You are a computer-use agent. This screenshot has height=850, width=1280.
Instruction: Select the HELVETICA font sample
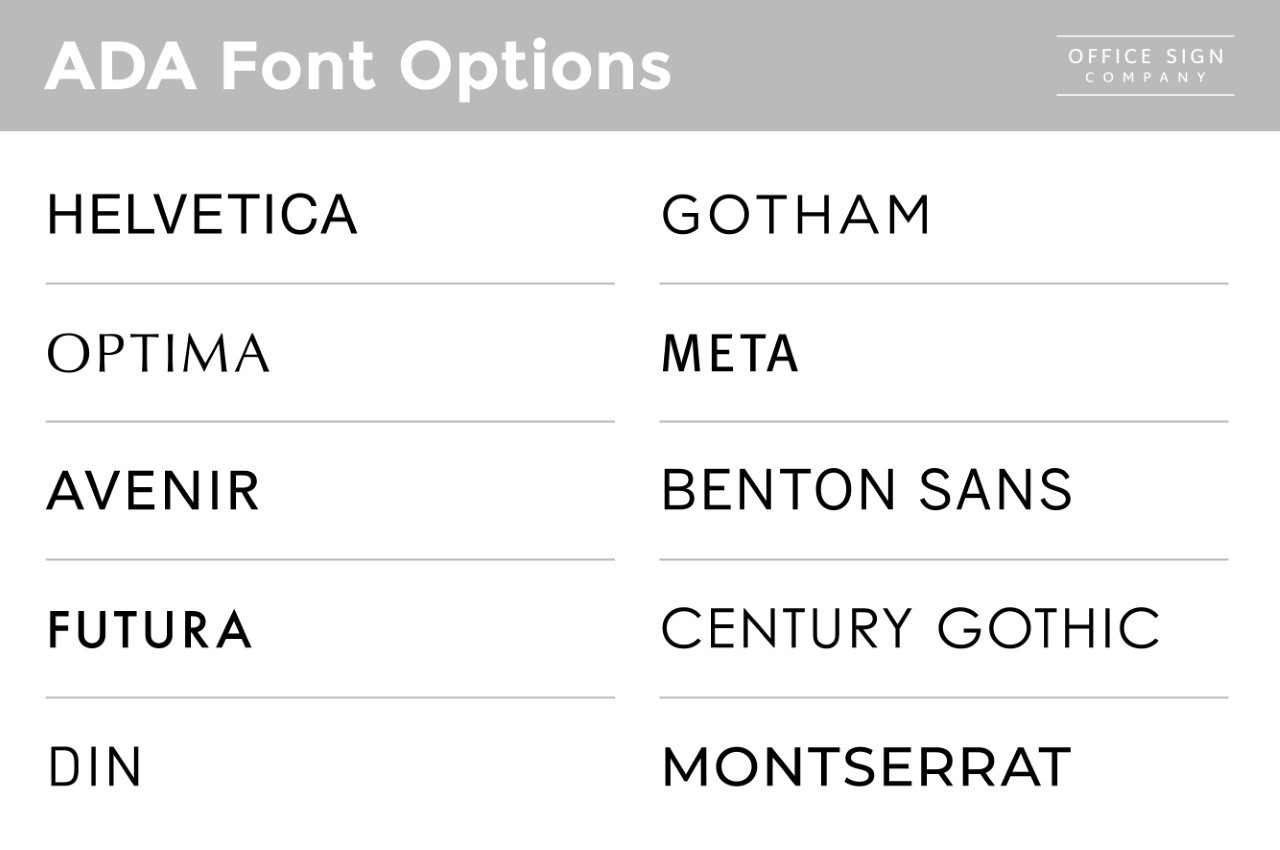202,215
